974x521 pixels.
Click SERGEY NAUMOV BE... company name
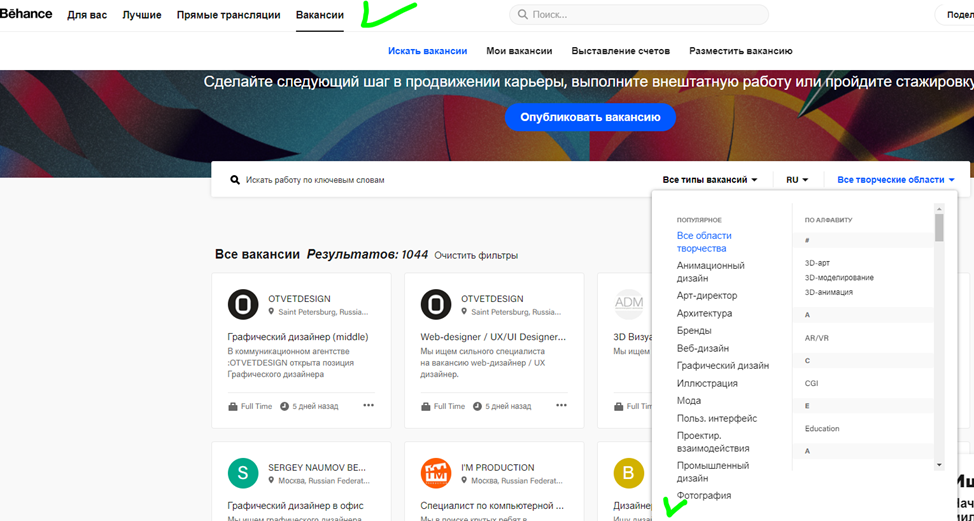tap(317, 468)
